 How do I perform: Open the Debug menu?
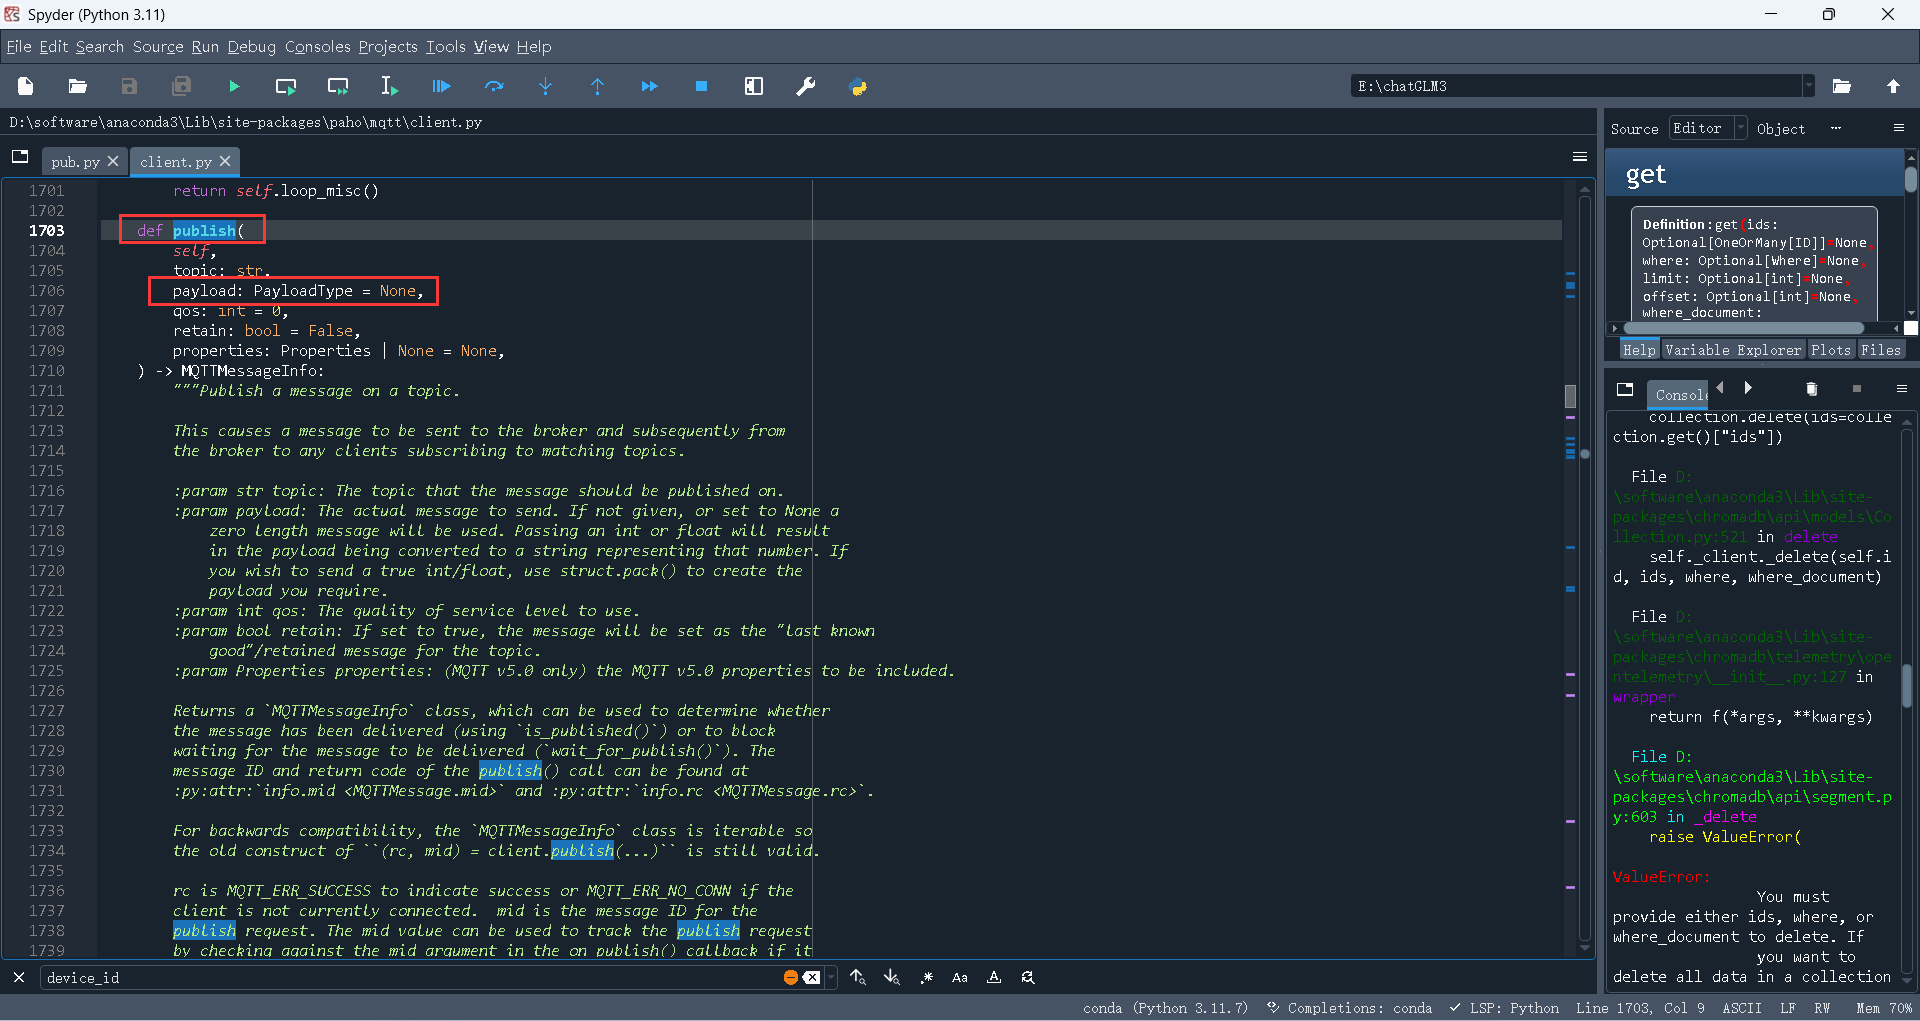(251, 47)
